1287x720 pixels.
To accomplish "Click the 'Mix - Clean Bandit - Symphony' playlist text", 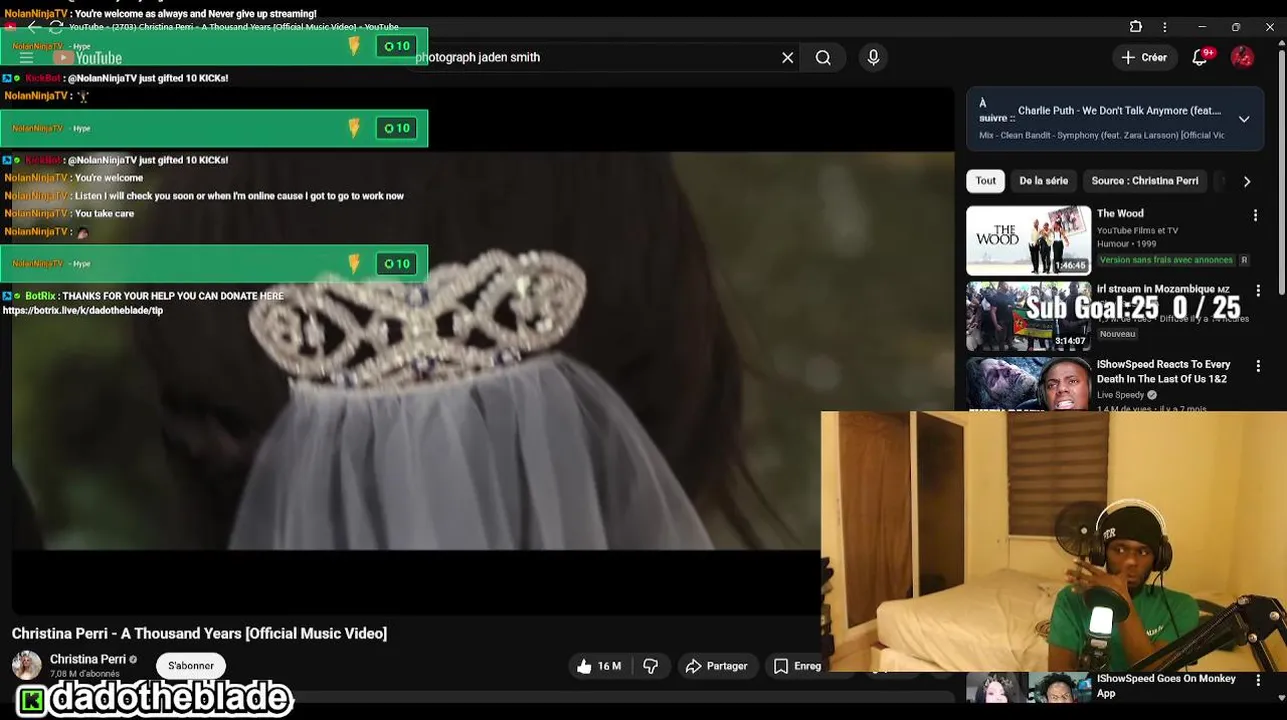I will coord(1101,135).
